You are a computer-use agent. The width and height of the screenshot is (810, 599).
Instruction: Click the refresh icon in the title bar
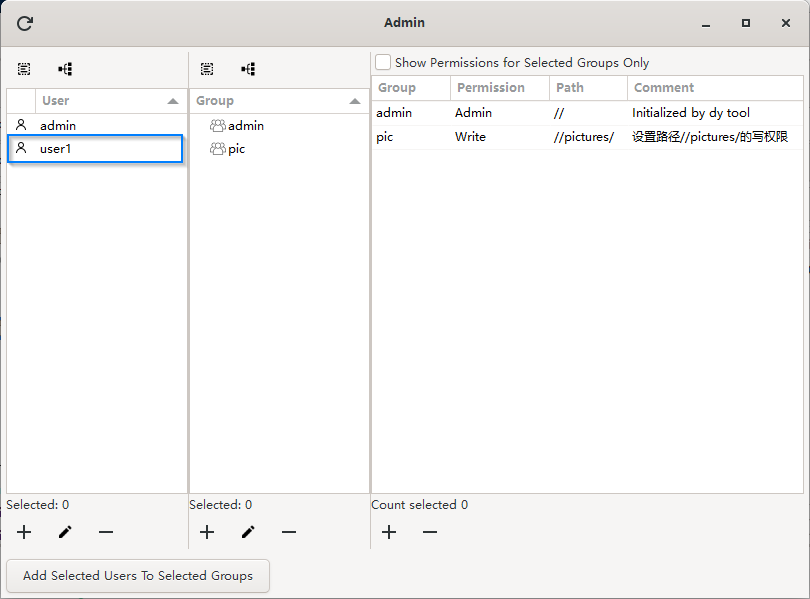[x=25, y=23]
